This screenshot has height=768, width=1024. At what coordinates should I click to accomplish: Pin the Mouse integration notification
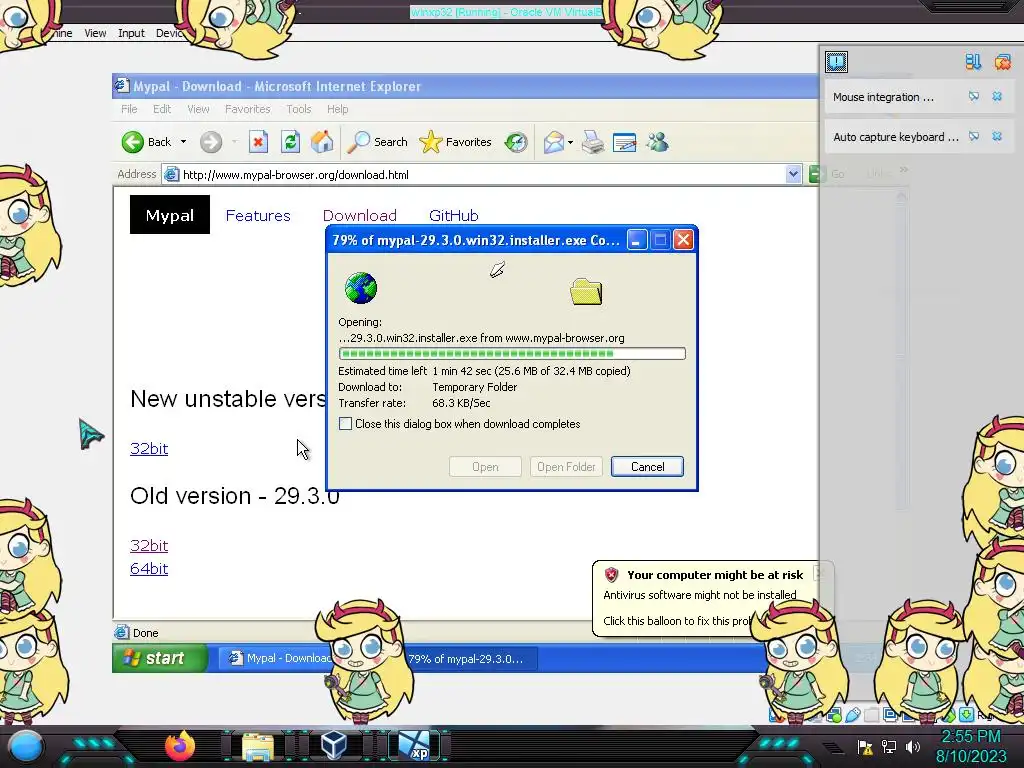coord(974,97)
